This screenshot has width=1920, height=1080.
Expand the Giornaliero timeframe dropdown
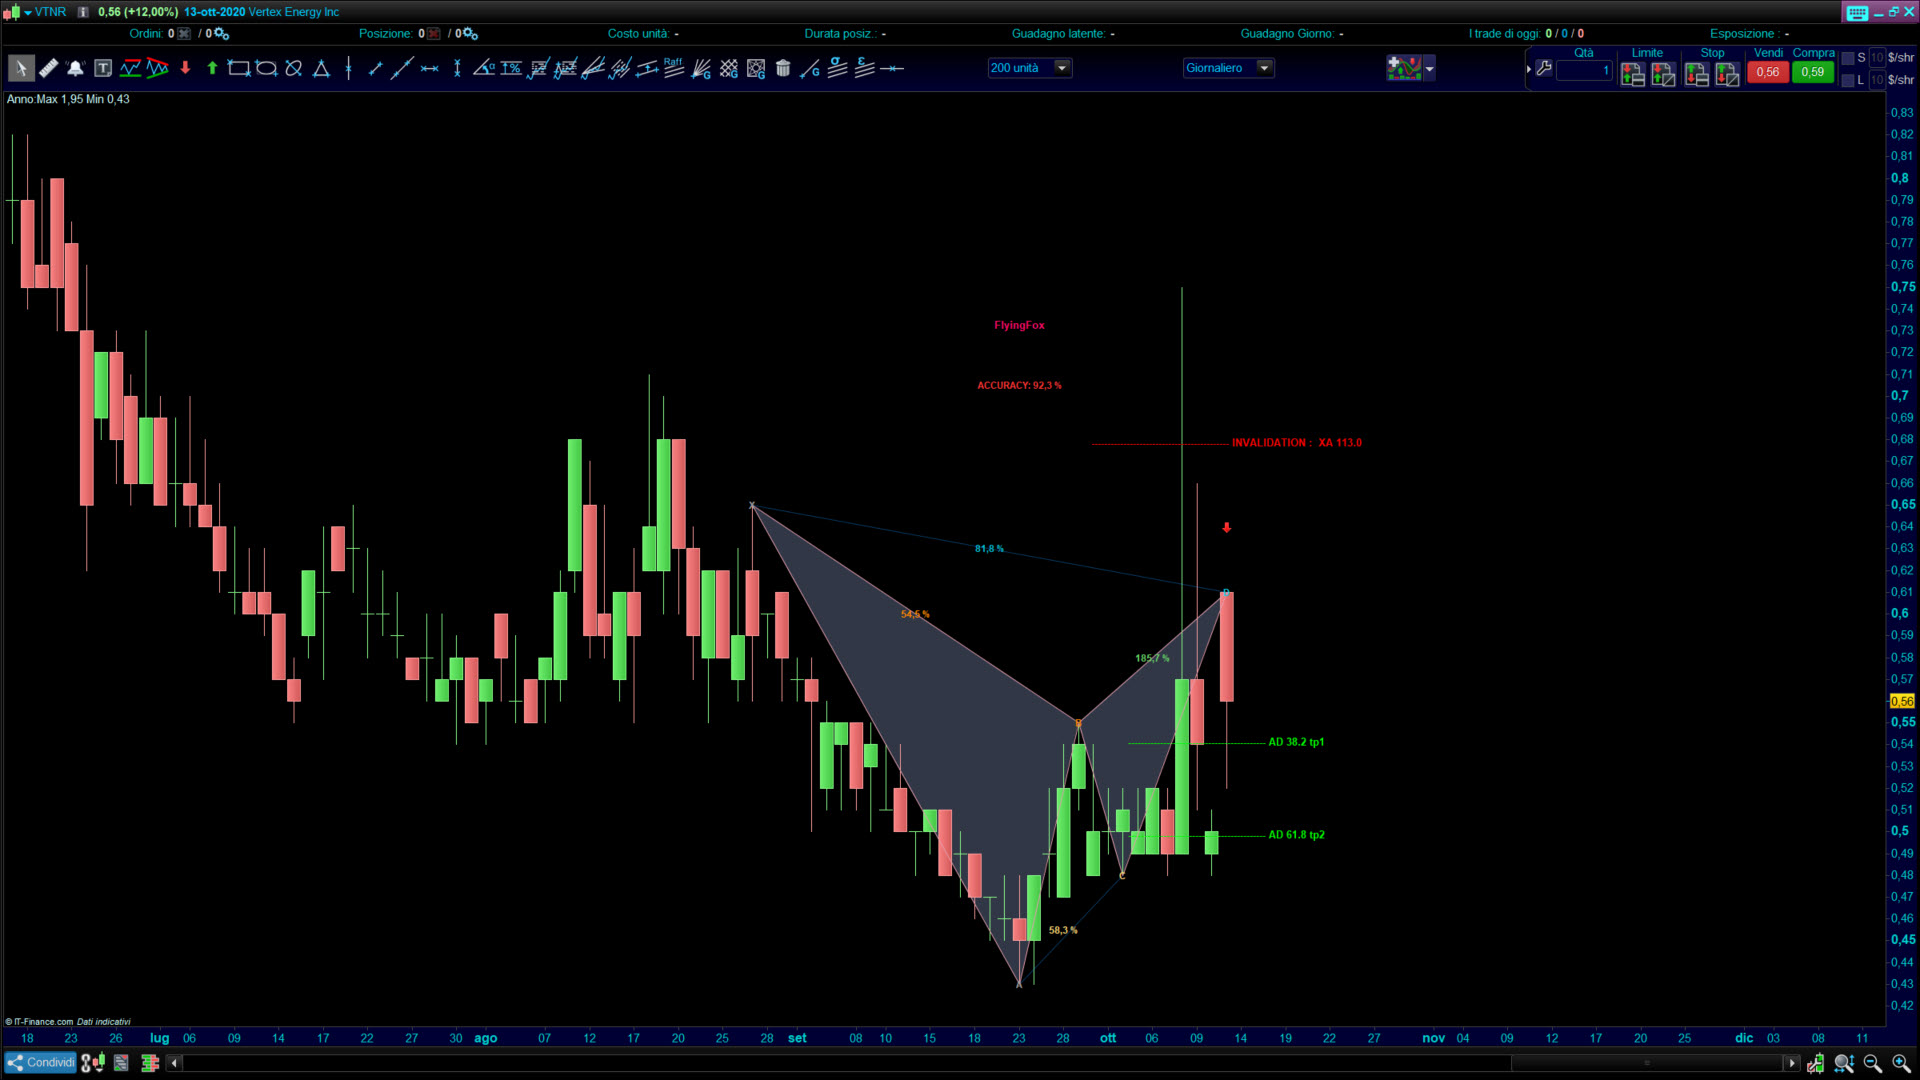[1264, 68]
